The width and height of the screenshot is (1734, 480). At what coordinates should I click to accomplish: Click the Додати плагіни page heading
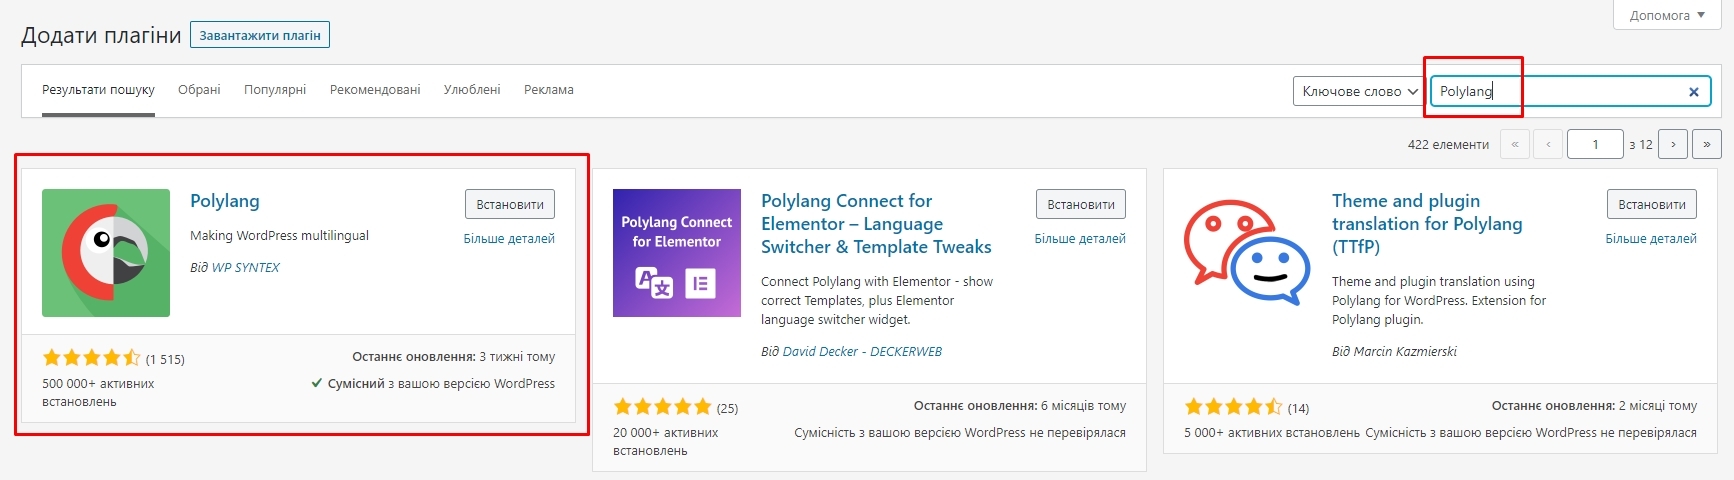101,36
